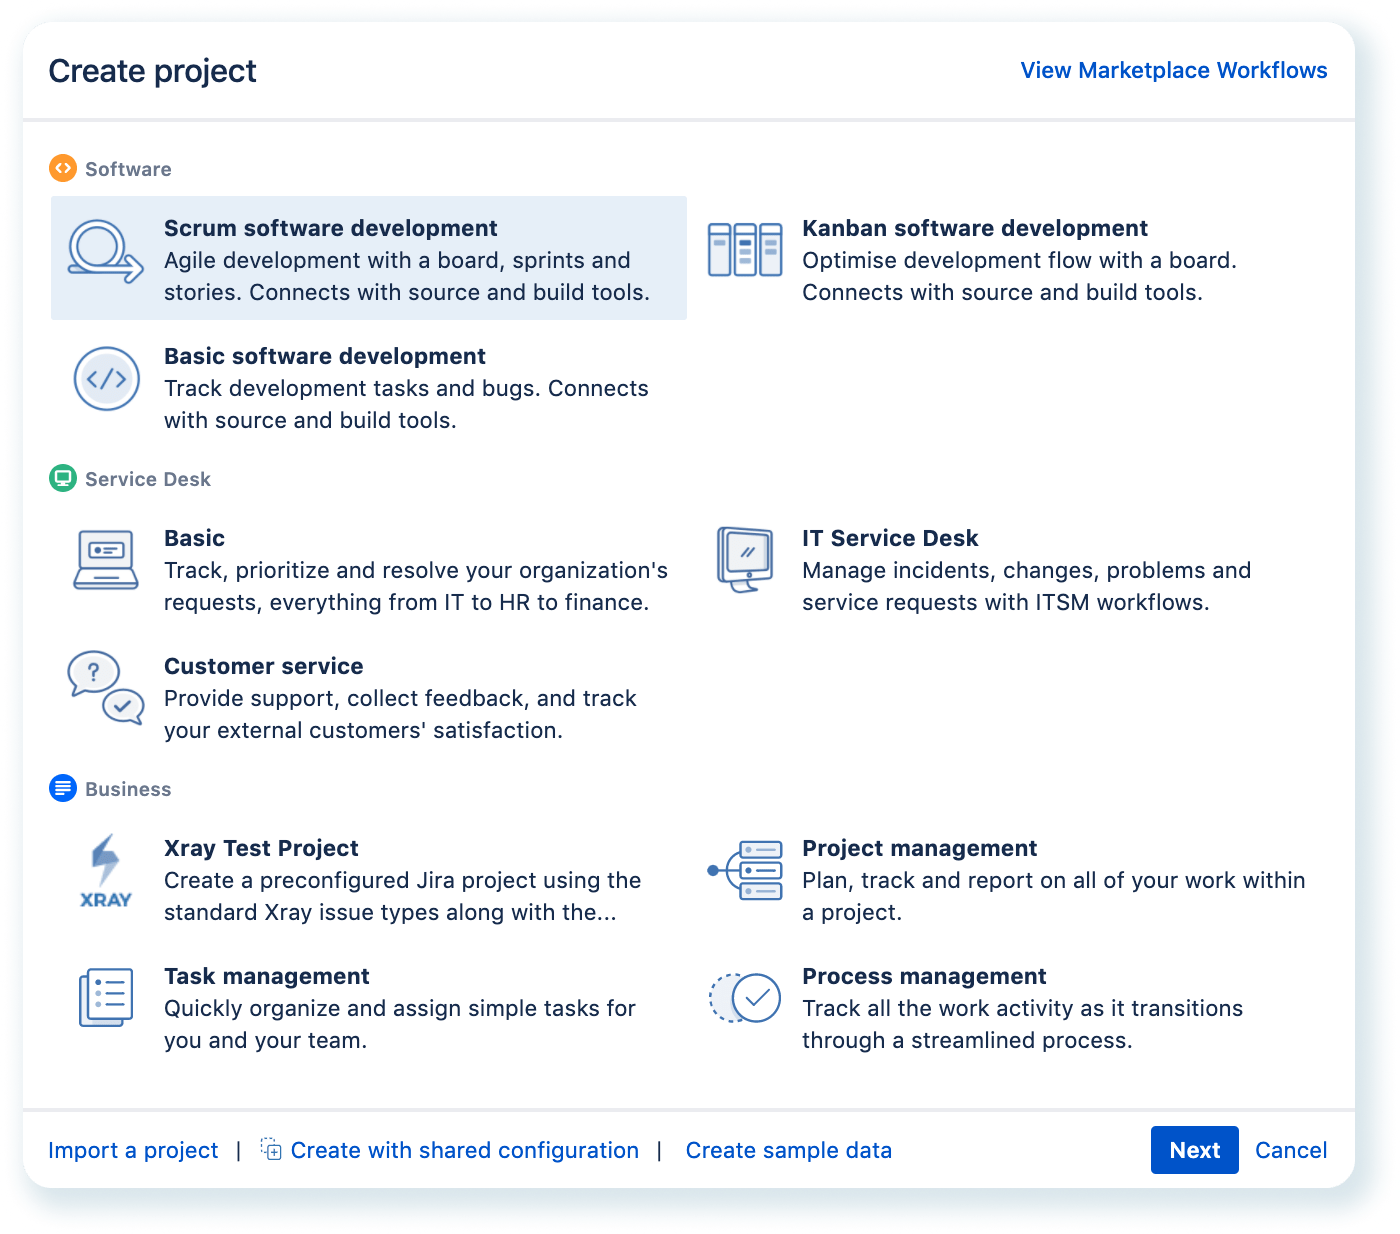
Task: Select Basic software development title
Action: [324, 356]
